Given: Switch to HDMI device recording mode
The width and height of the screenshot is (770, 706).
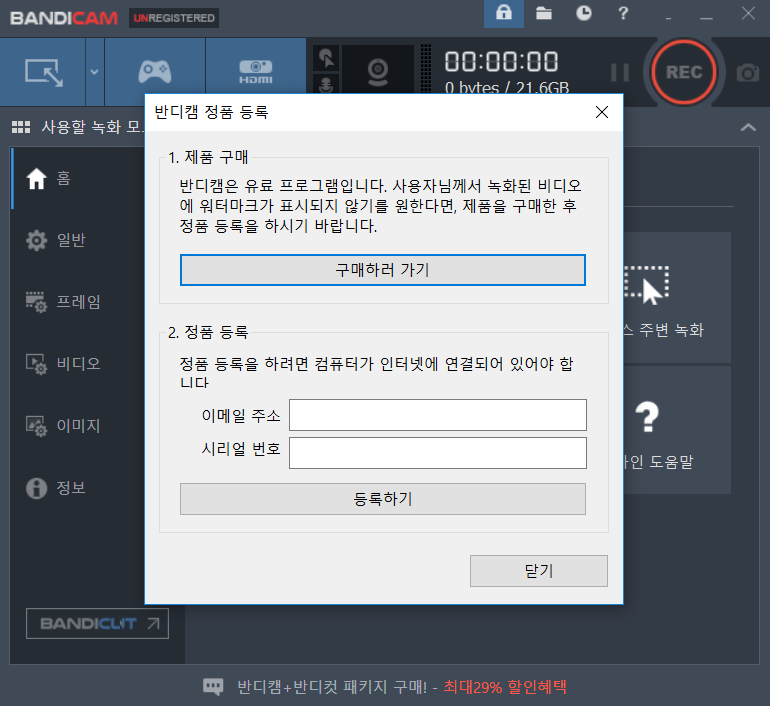Looking at the screenshot, I should point(256,72).
